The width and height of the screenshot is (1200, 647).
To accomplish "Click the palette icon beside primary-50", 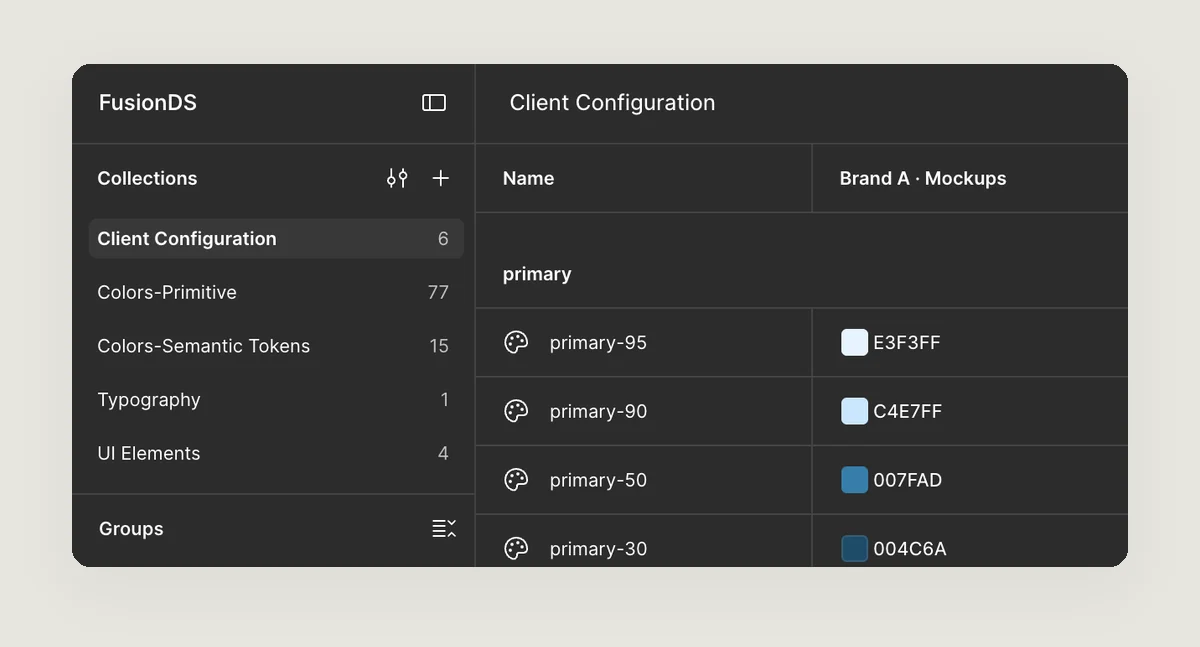I will (516, 480).
